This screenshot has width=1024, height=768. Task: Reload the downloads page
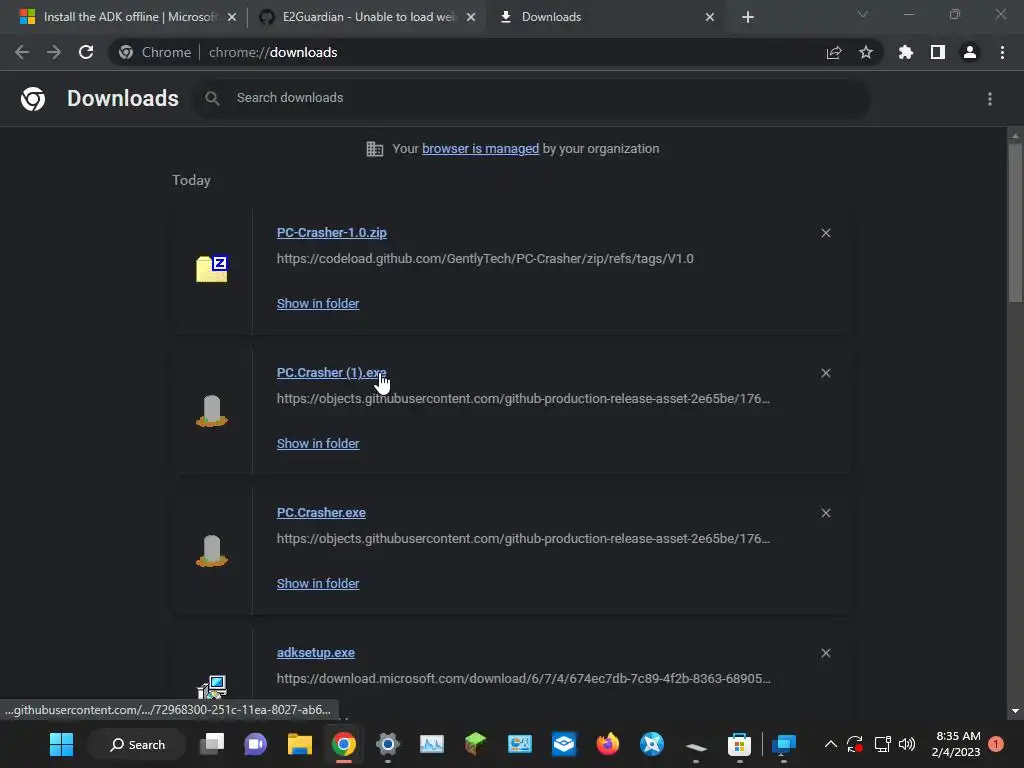click(86, 52)
